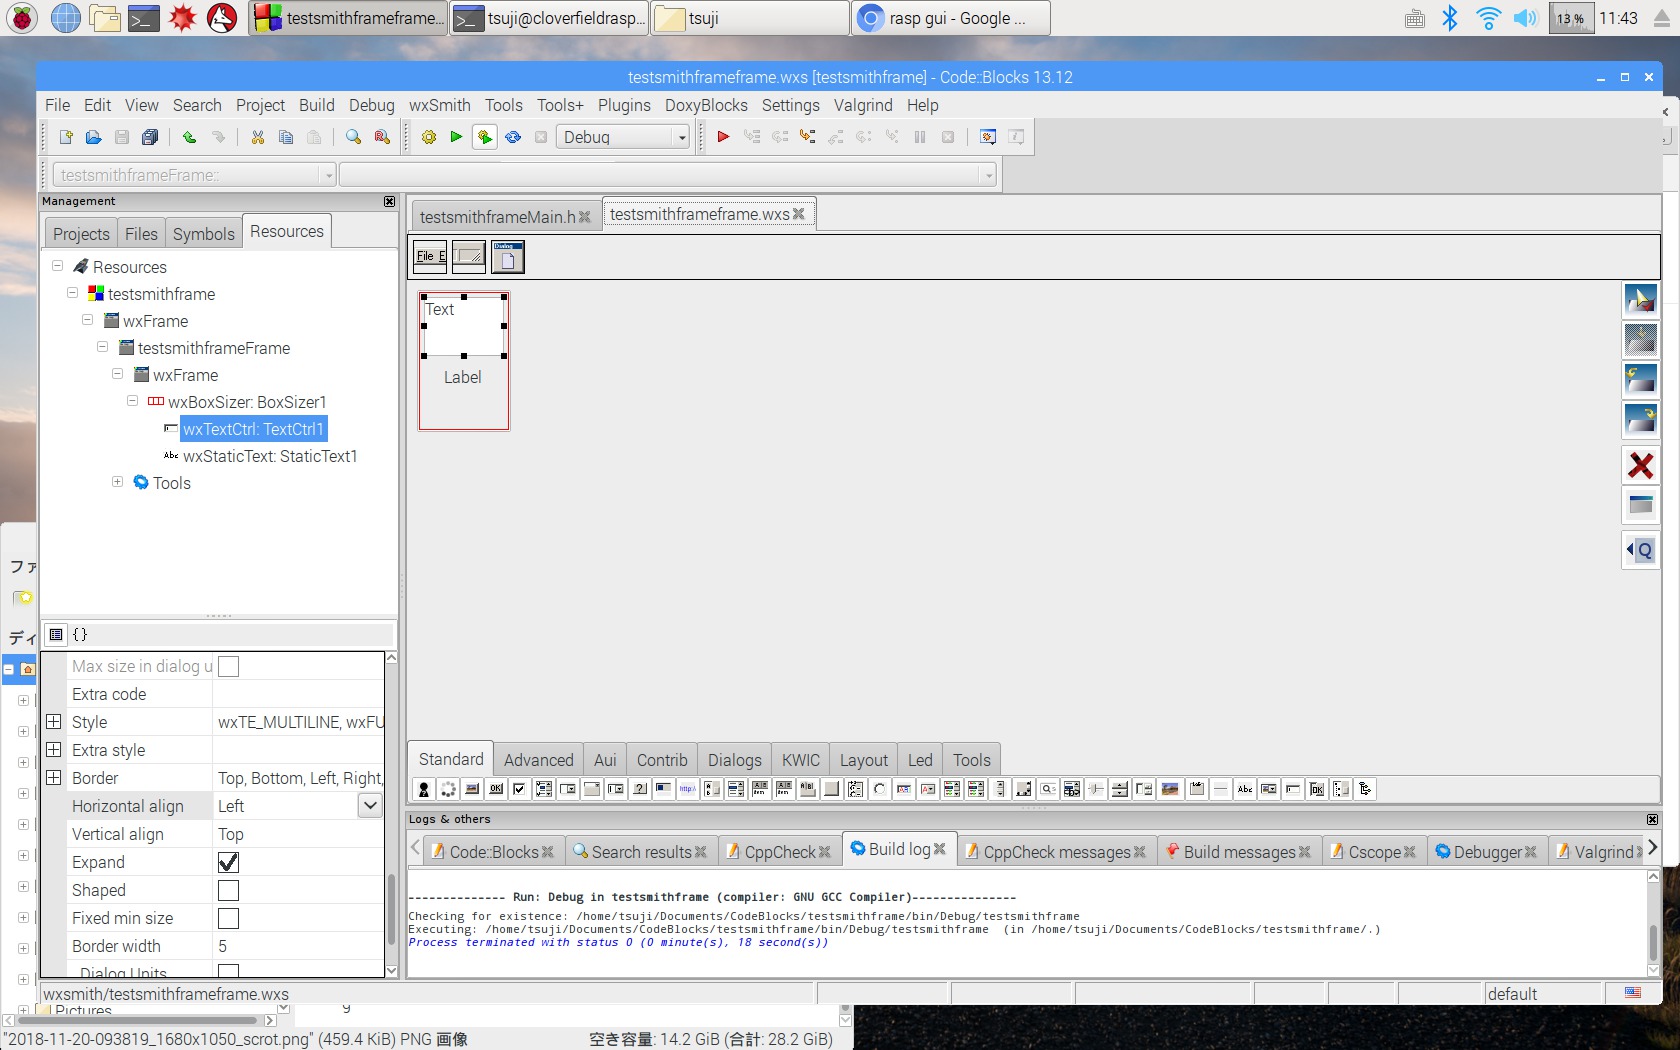Click the green Run icon

(x=456, y=137)
